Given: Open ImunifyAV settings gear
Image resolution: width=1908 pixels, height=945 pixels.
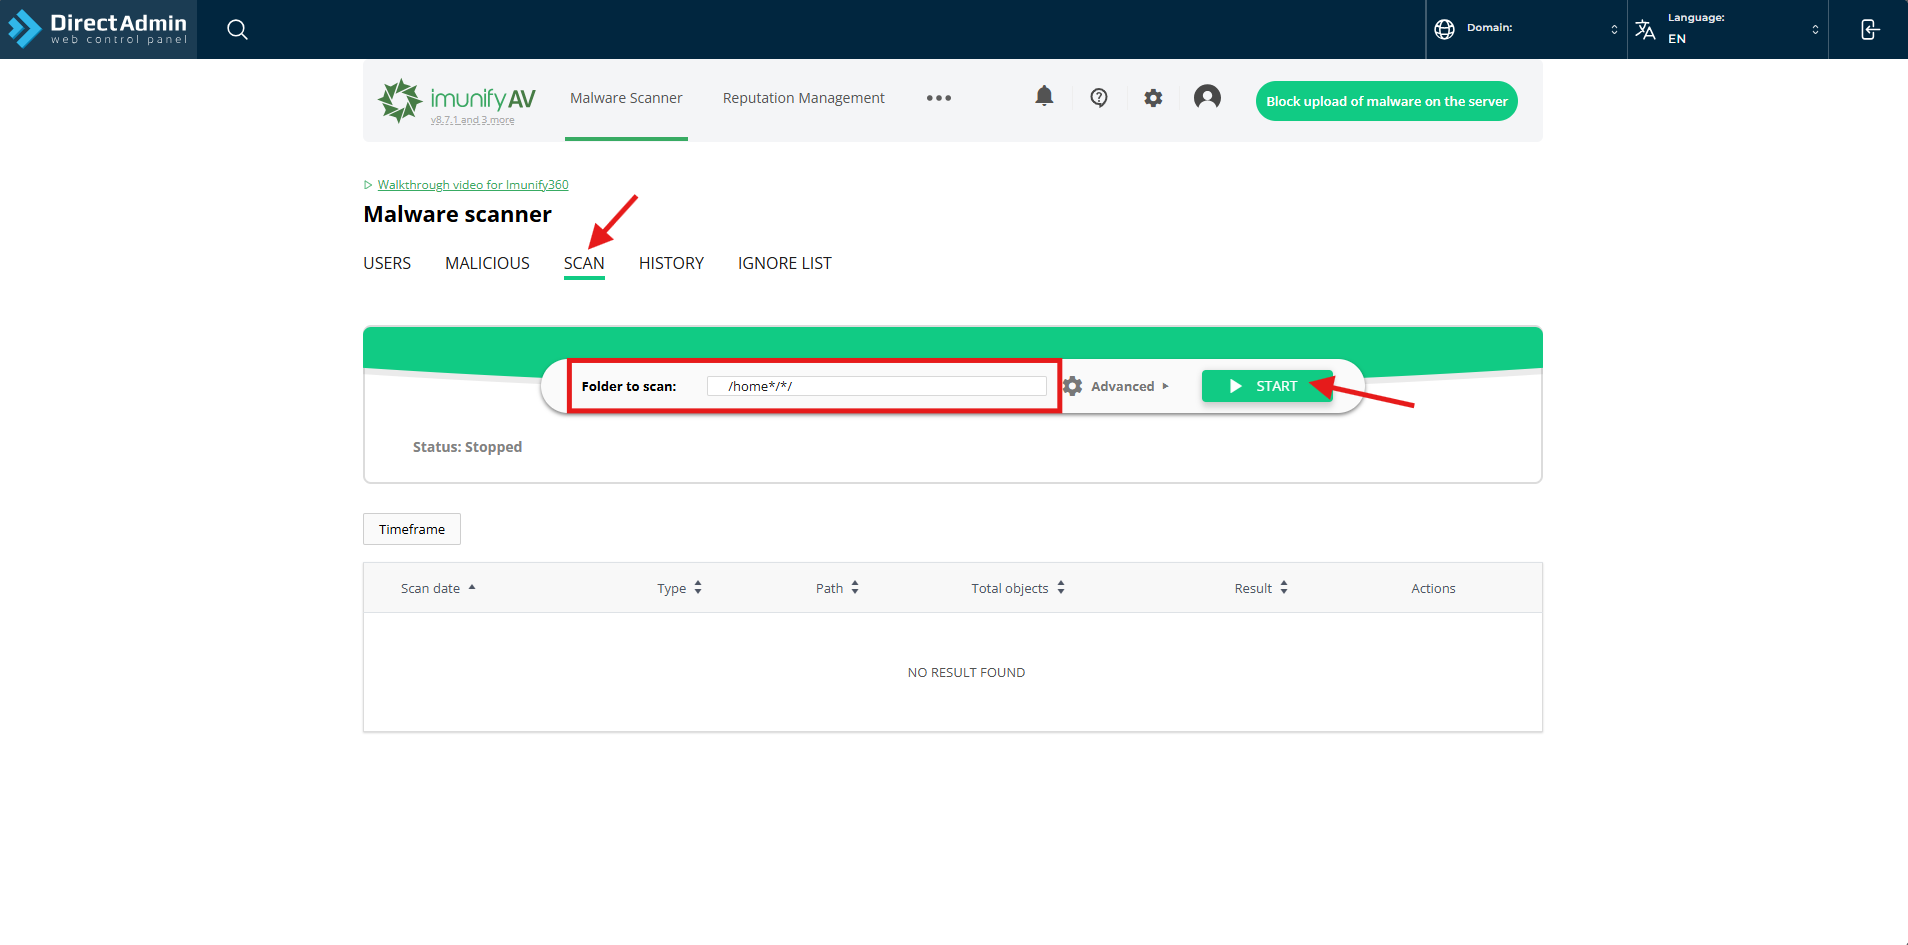Looking at the screenshot, I should click(1153, 98).
